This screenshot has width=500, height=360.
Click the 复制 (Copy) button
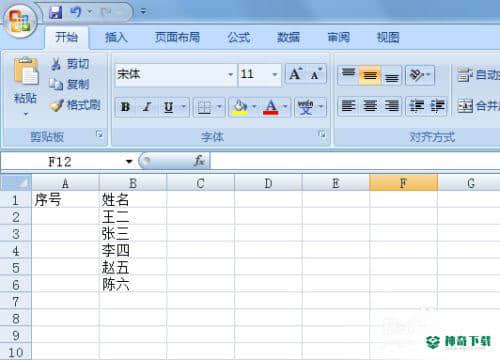coord(69,84)
